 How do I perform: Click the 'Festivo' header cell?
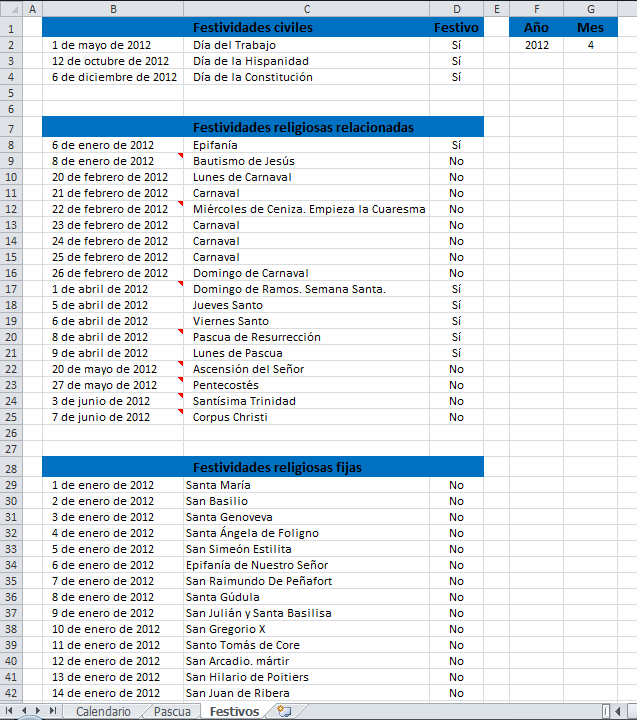point(457,28)
